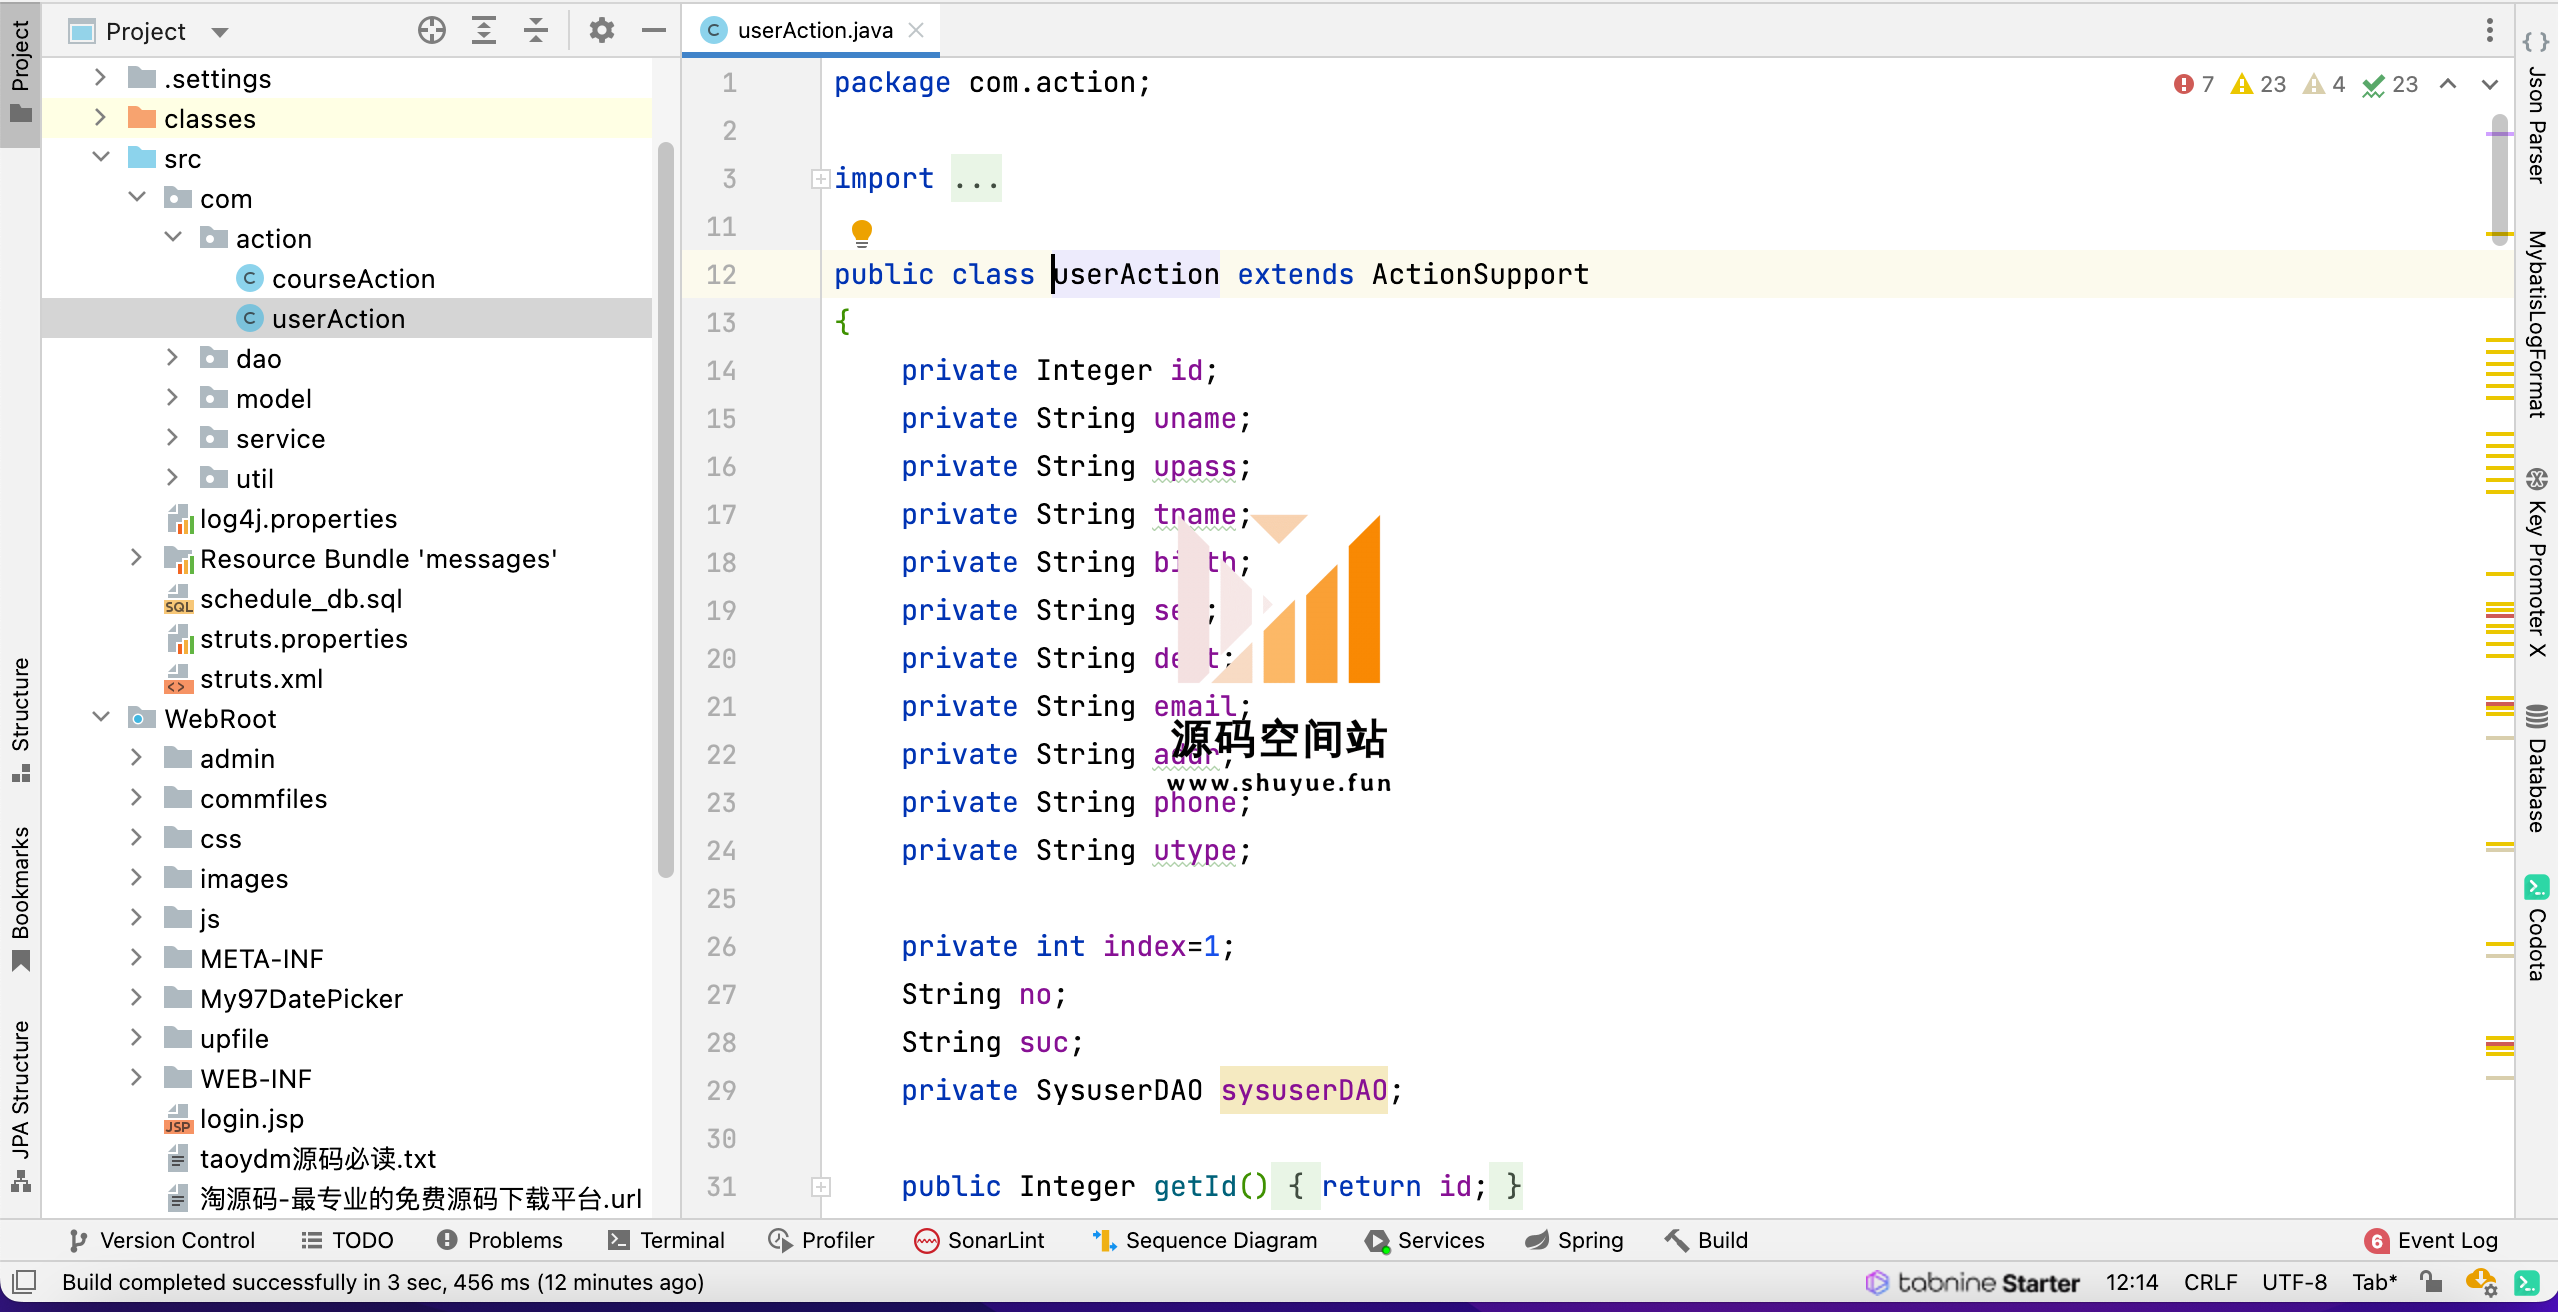Image resolution: width=2558 pixels, height=1312 pixels.
Task: Go to previous highlighted error arrow
Action: [2448, 85]
